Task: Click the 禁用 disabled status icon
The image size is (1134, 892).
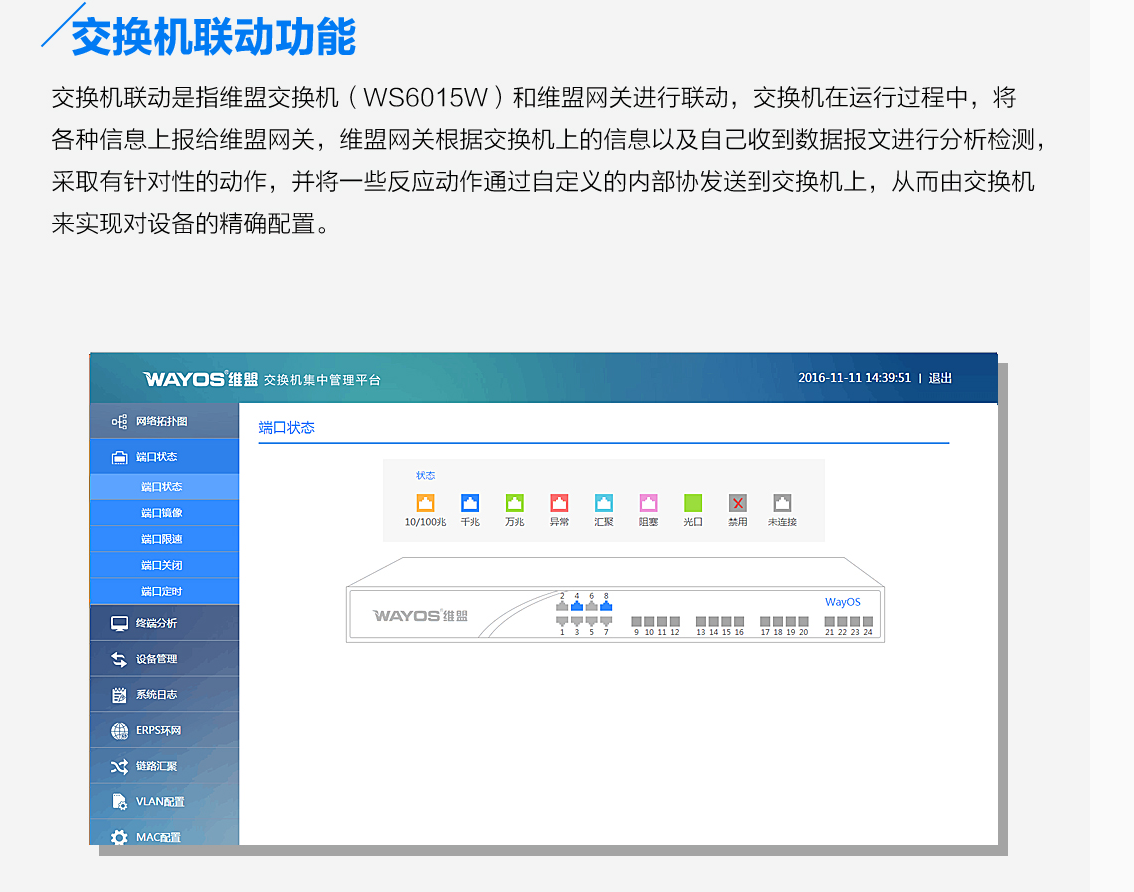Action: tap(738, 504)
